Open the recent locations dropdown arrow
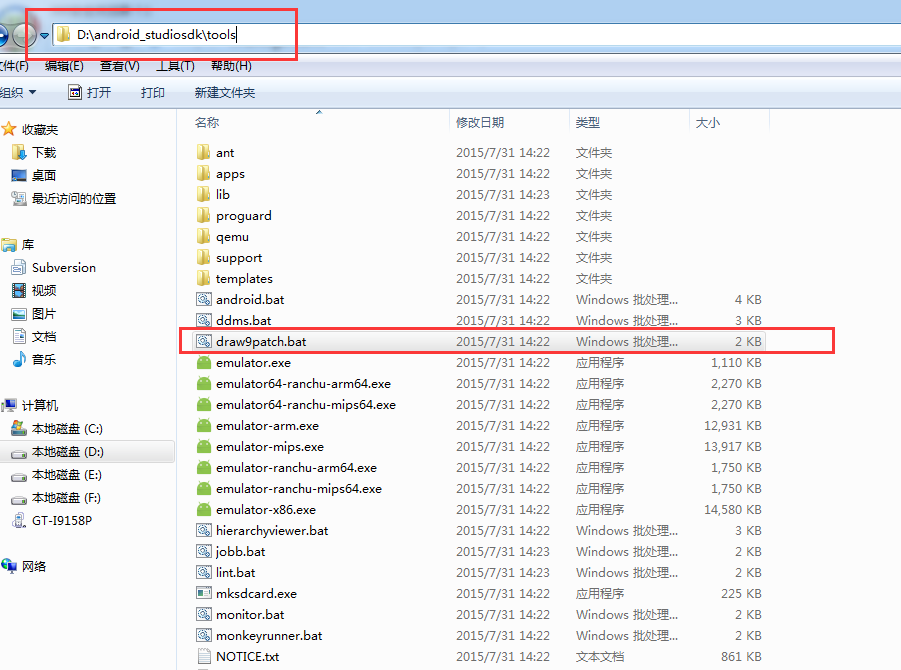The height and width of the screenshot is (670, 901). 44,36
